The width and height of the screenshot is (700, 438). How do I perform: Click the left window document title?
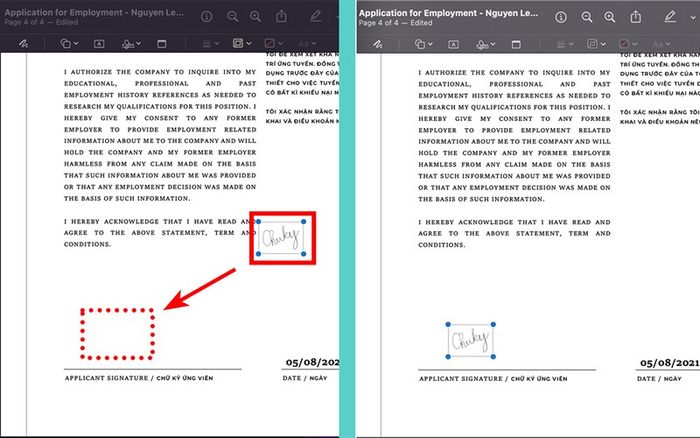[94, 13]
